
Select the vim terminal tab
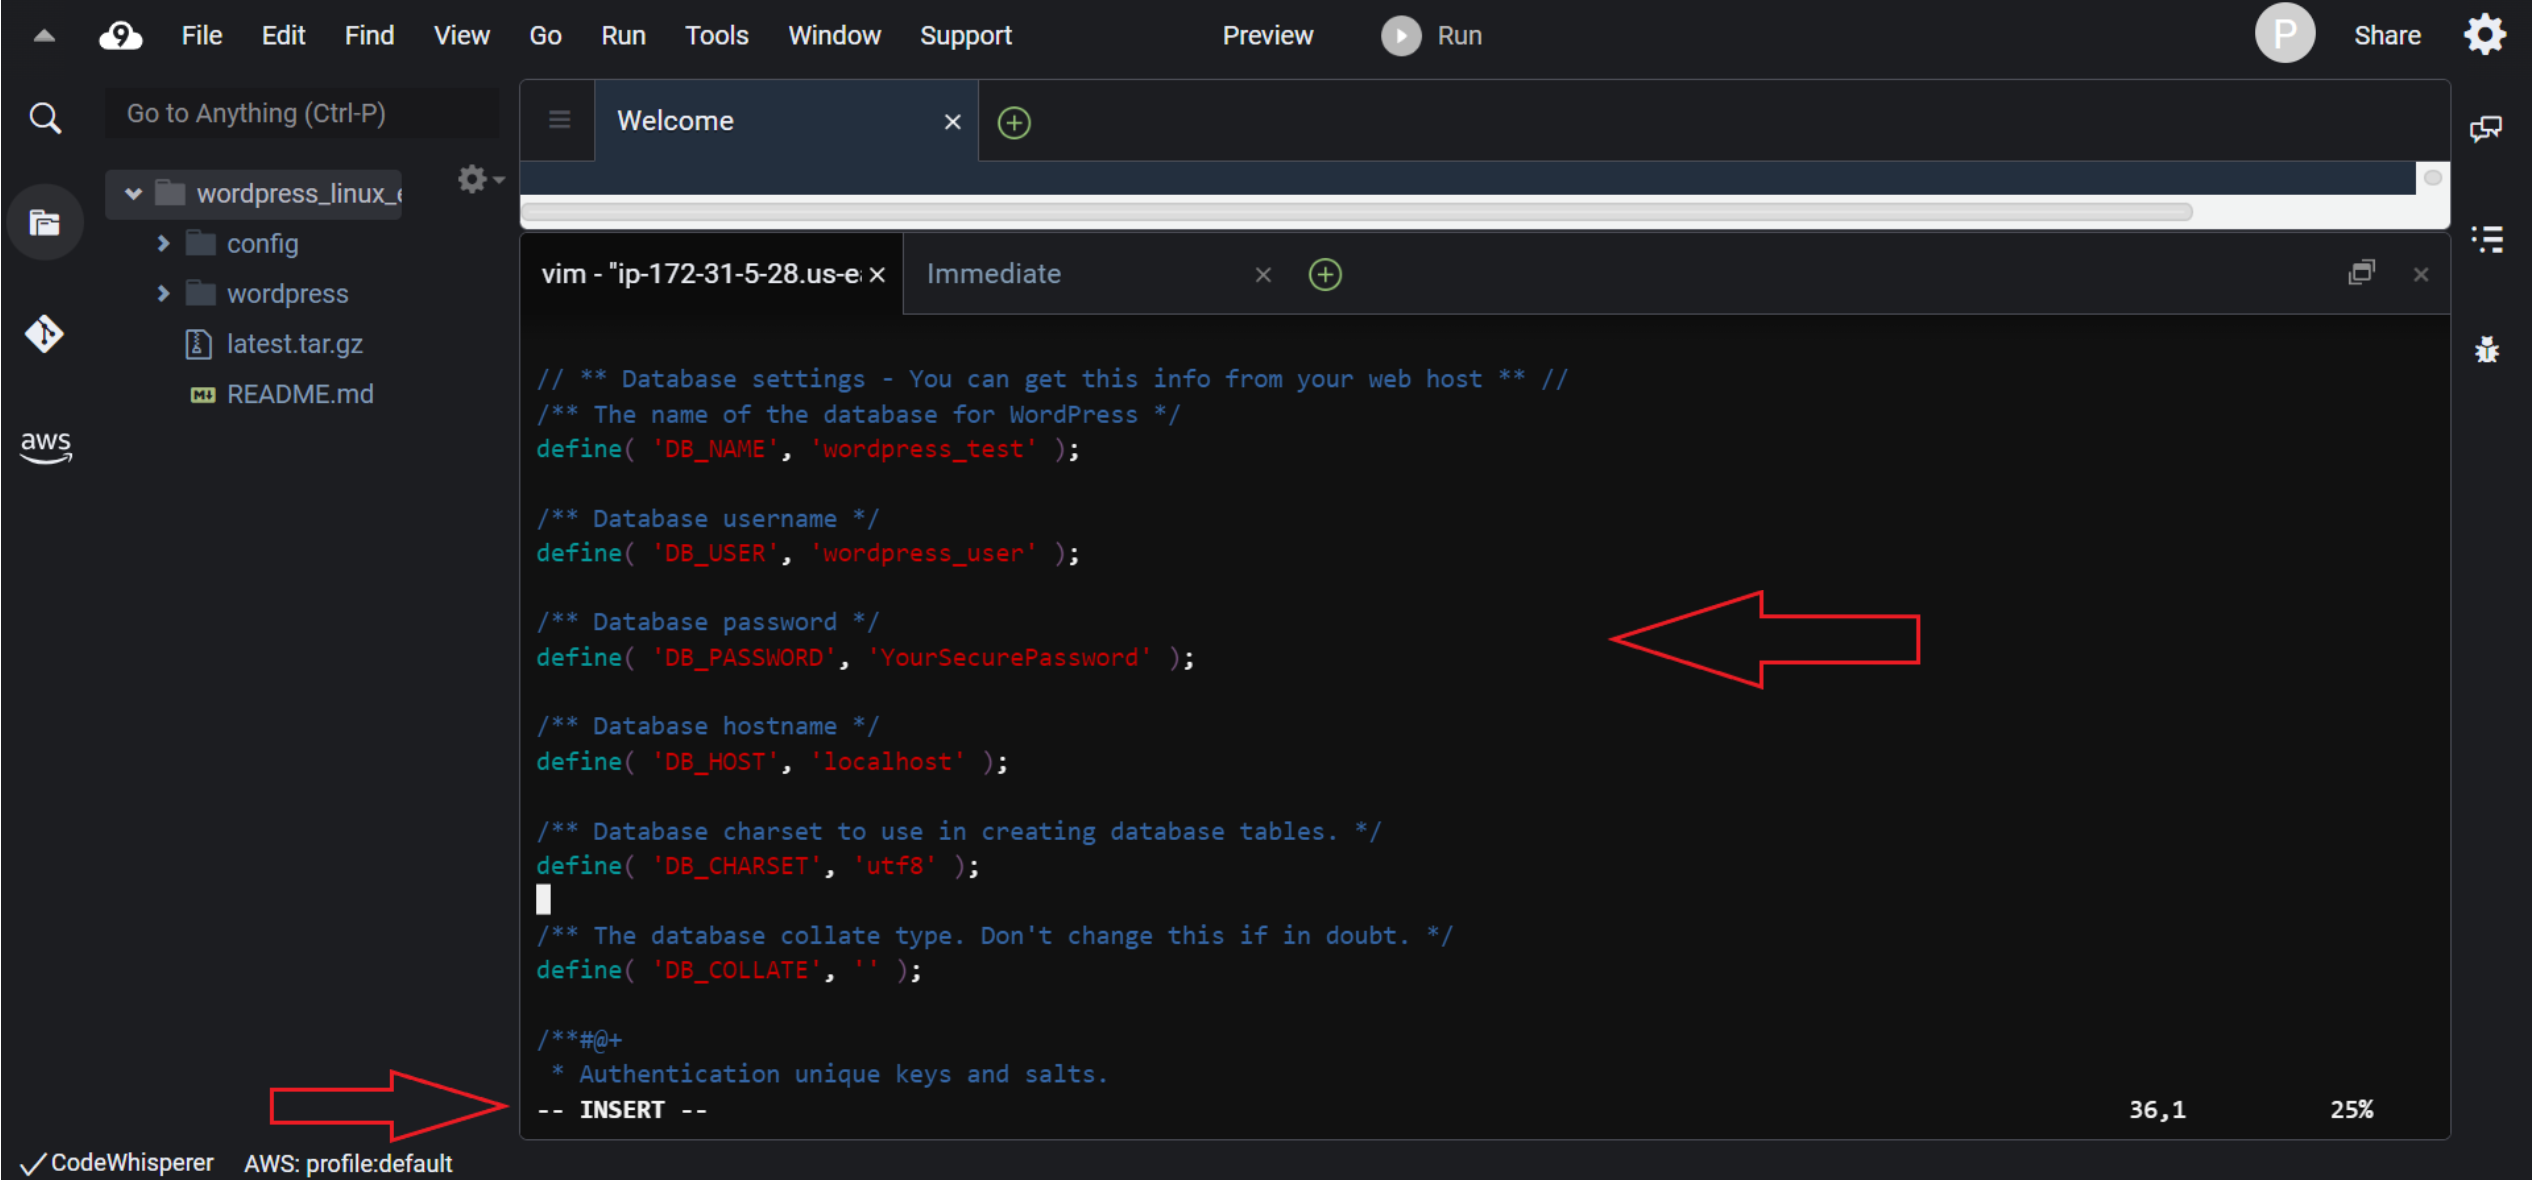(x=710, y=274)
